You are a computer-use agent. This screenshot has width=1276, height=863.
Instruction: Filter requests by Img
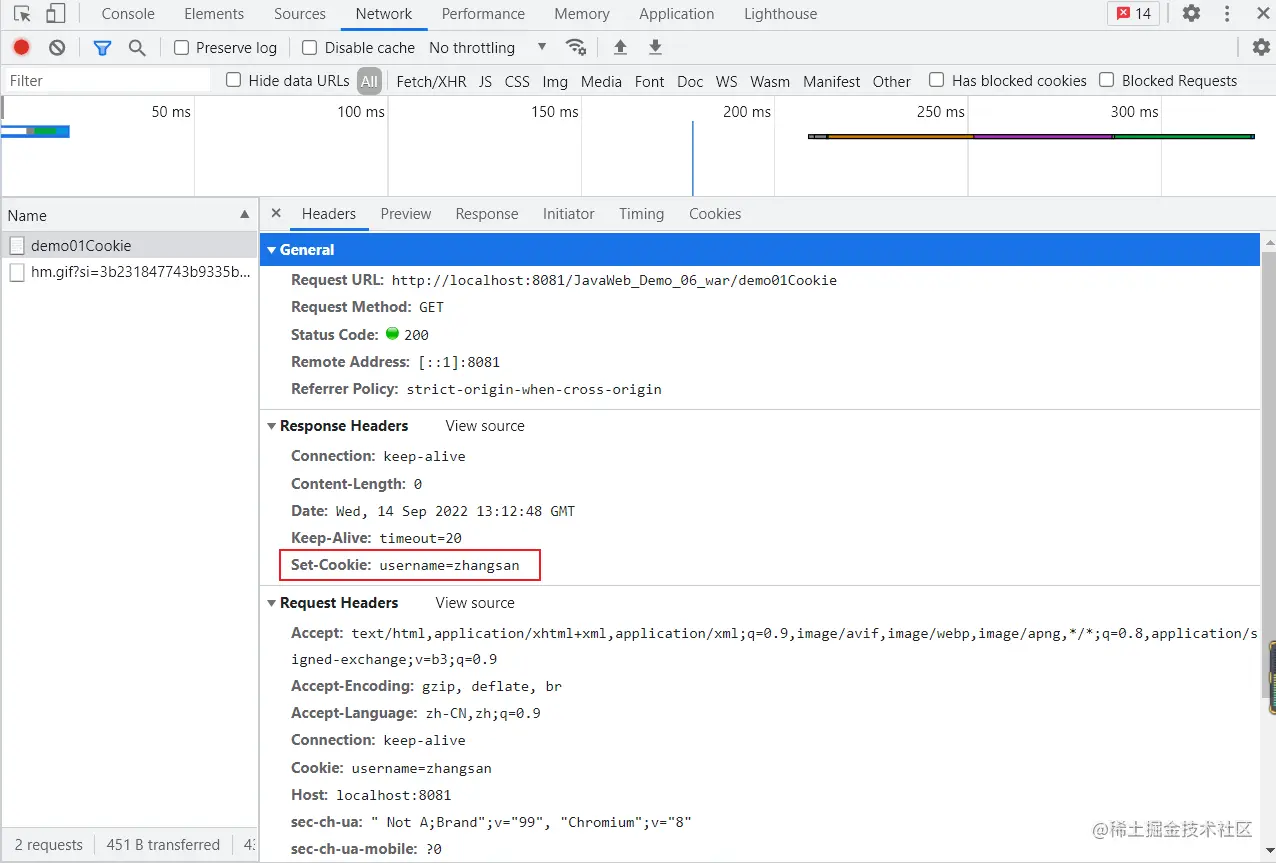click(x=555, y=81)
